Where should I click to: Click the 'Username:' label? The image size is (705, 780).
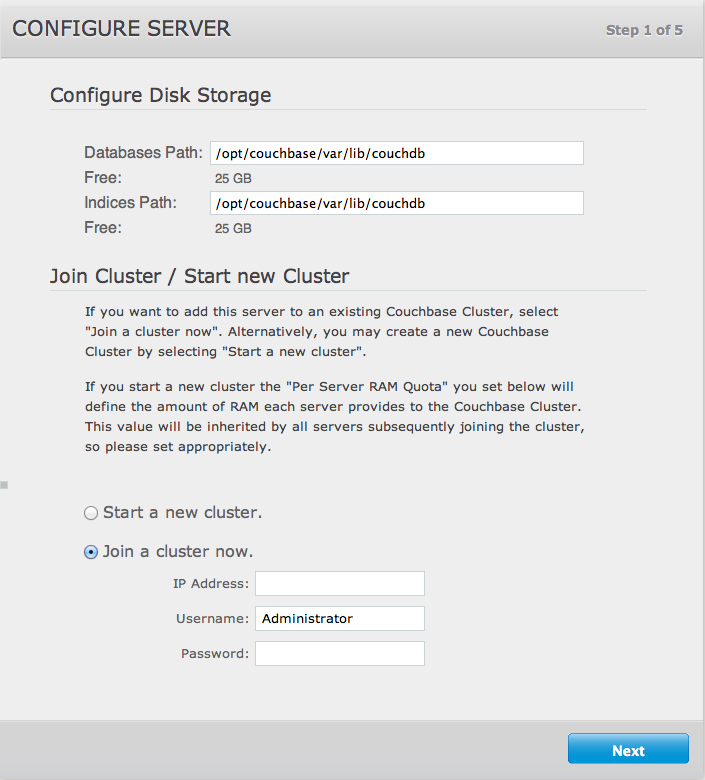pyautogui.click(x=212, y=618)
